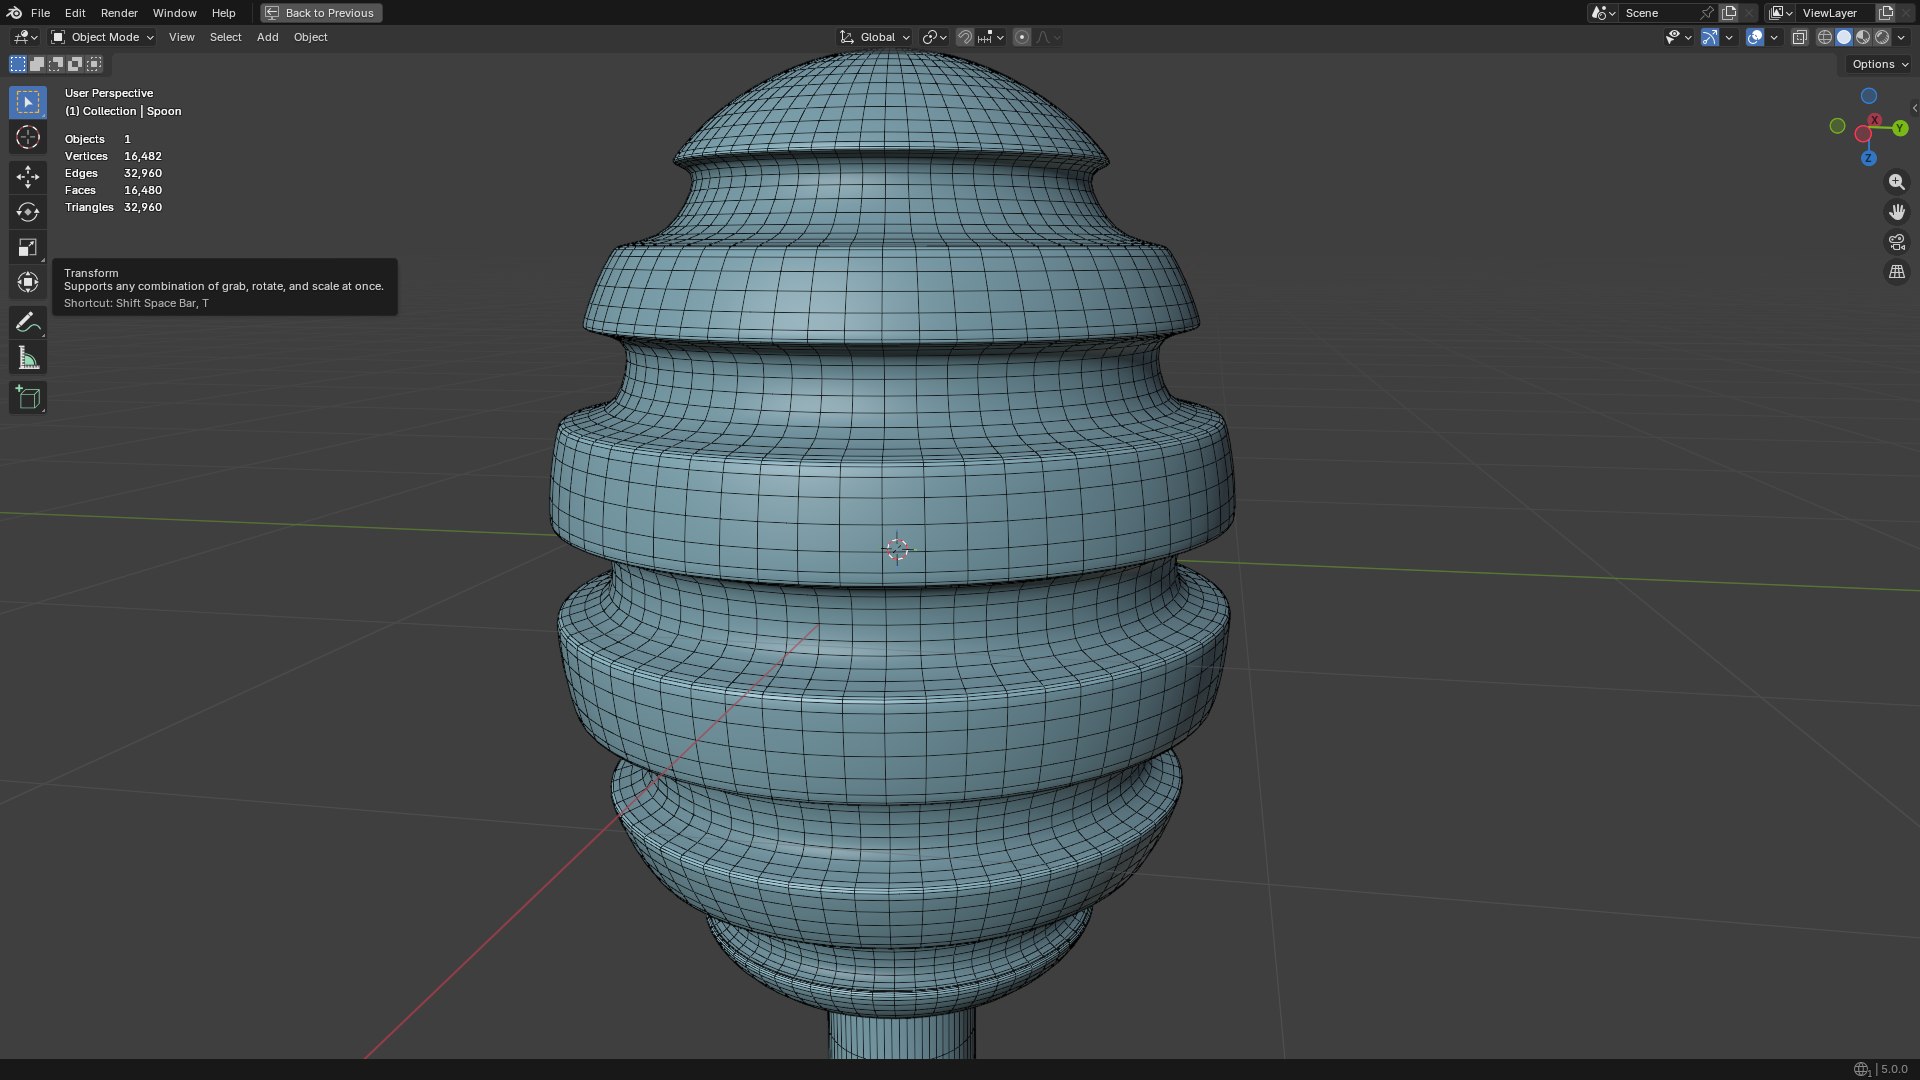Viewport: 1920px width, 1080px height.
Task: Open the pivot point dropdown
Action: click(x=934, y=37)
